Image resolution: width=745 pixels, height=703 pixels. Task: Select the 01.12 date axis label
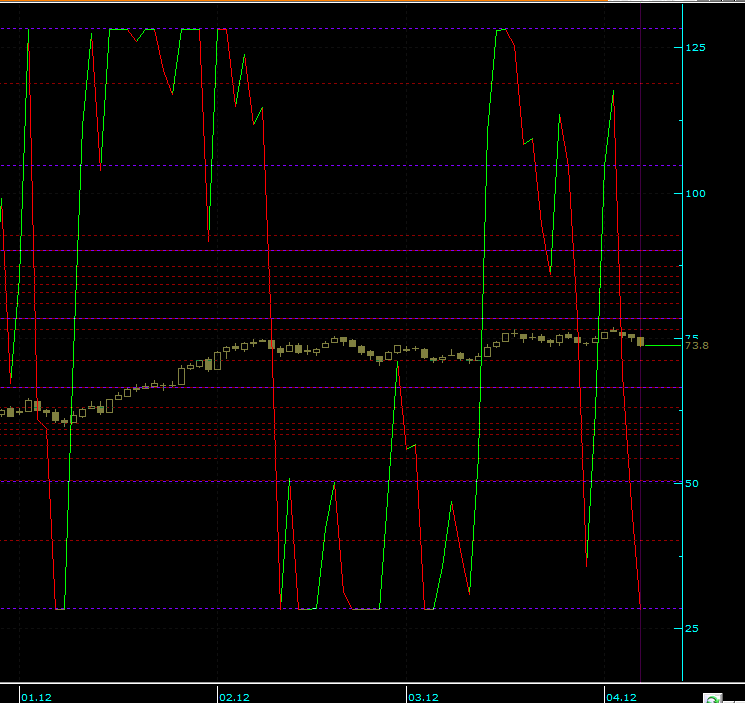coord(37,697)
